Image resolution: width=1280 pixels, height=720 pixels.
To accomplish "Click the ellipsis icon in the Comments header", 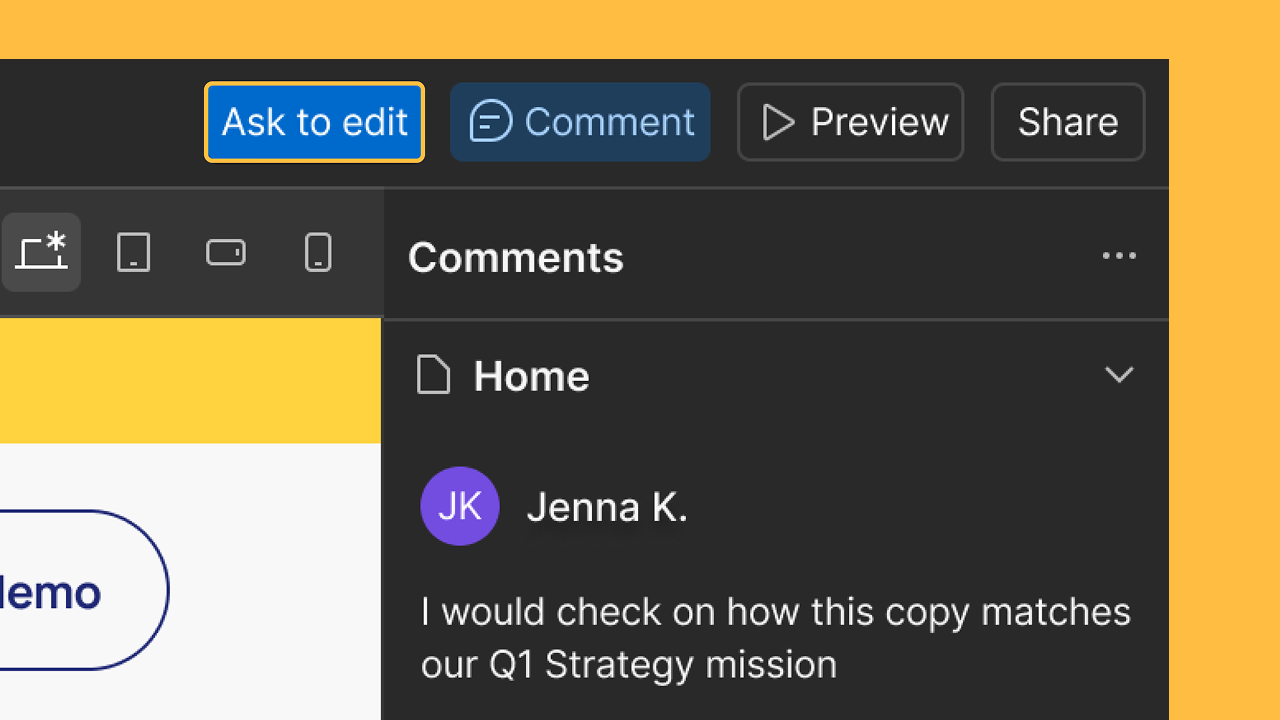I will pos(1119,256).
